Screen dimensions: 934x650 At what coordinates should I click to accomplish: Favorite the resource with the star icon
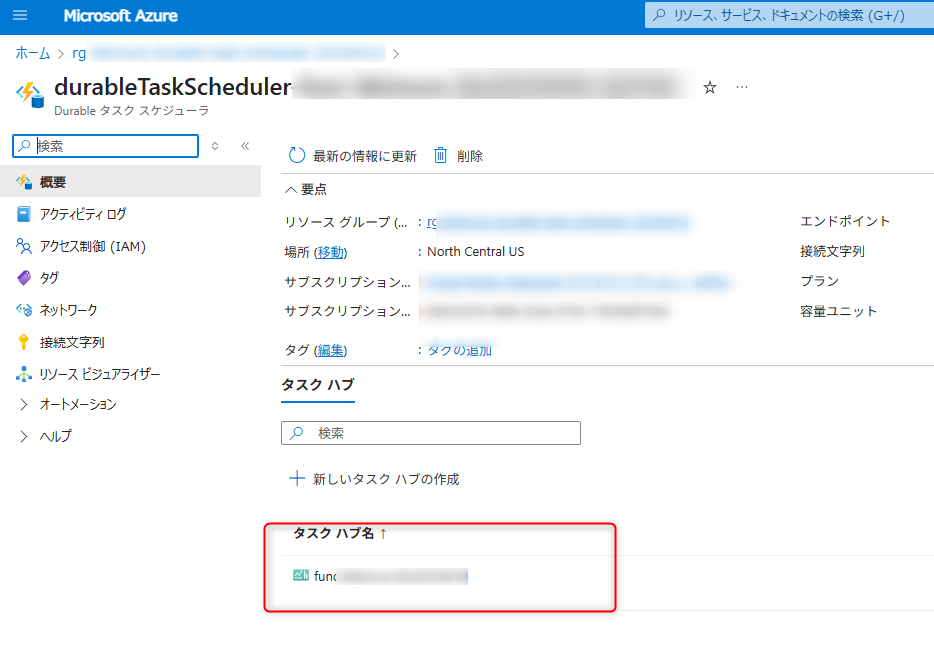709,88
